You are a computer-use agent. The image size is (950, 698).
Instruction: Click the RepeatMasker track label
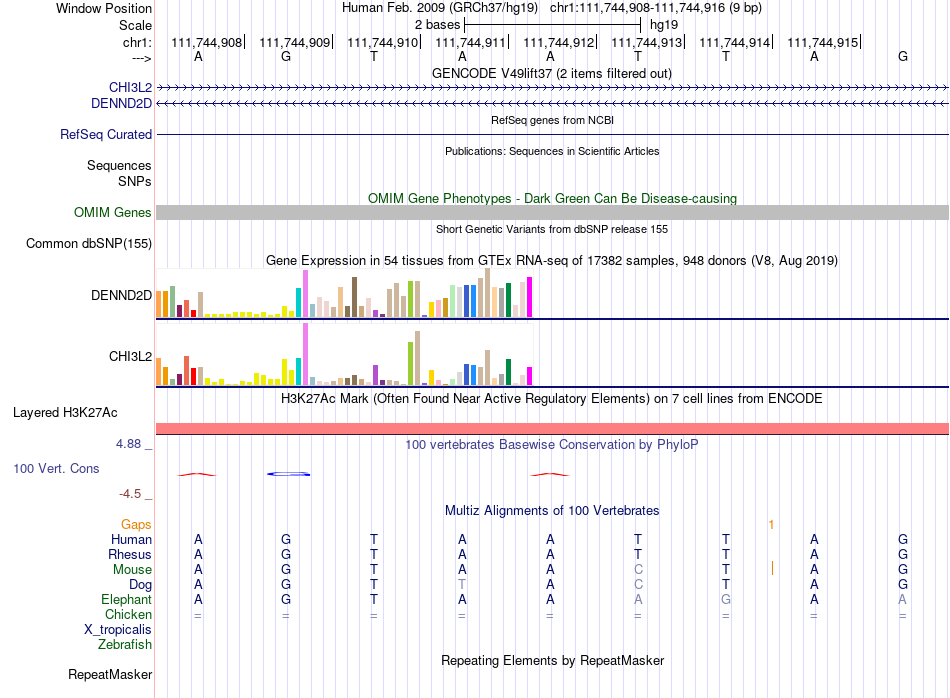pos(110,674)
